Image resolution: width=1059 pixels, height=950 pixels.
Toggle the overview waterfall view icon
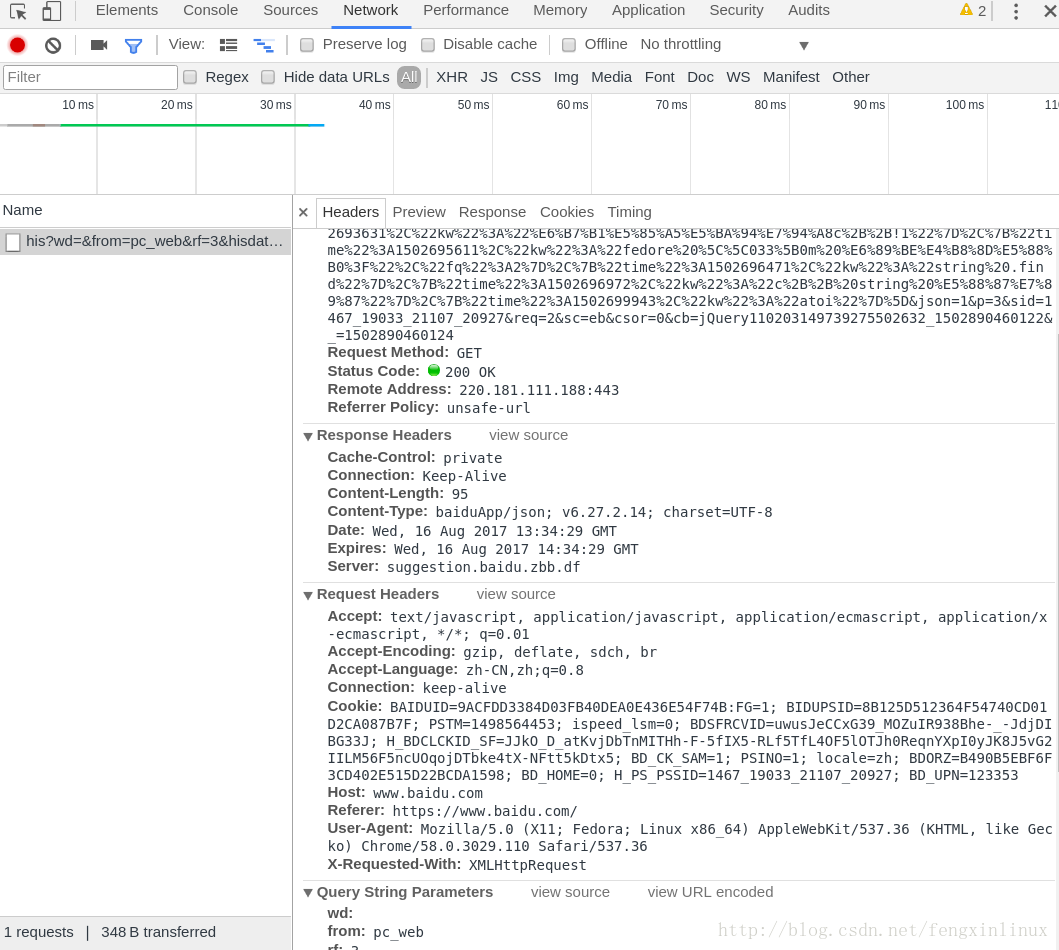[x=263, y=45]
